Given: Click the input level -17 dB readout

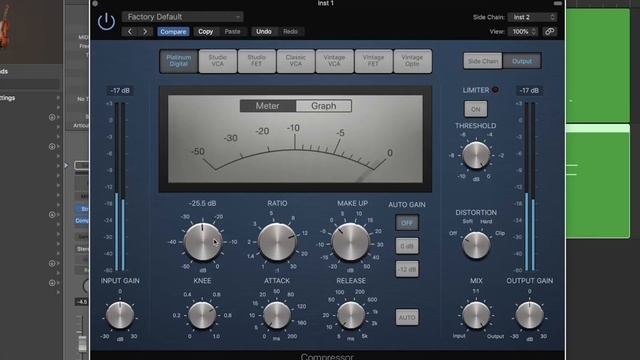Looking at the screenshot, I should click(120, 91).
